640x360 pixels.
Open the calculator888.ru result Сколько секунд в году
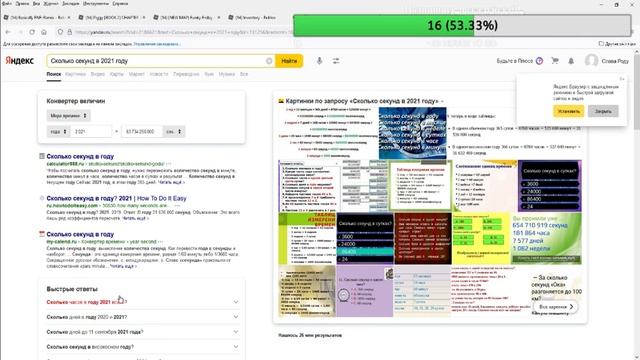[80, 156]
